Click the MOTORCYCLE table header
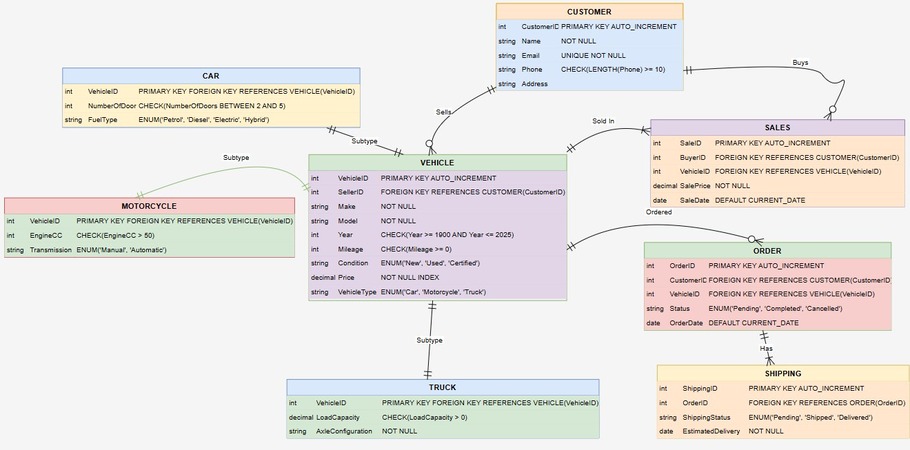 pyautogui.click(x=149, y=205)
